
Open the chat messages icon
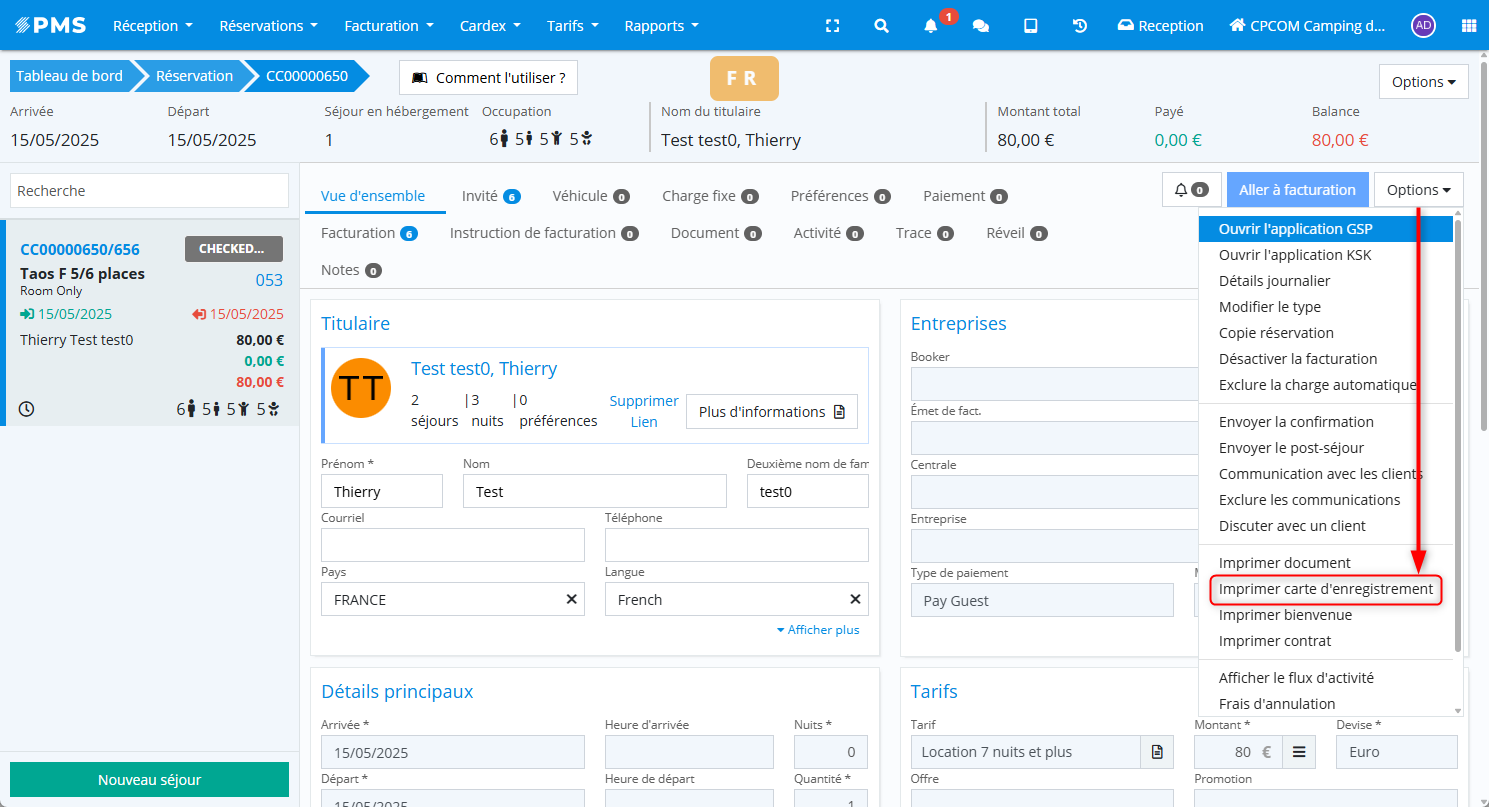pos(981,26)
